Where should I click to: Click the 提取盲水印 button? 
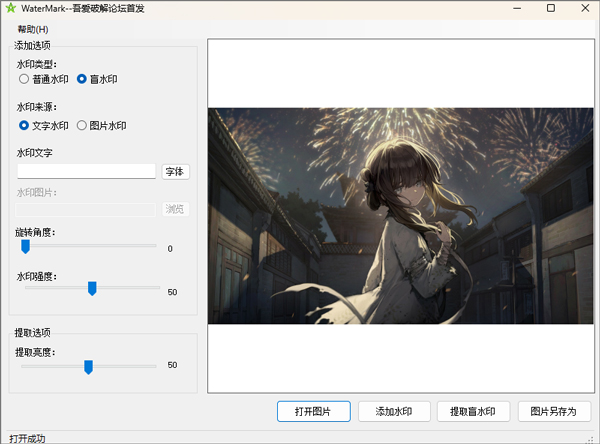point(473,411)
